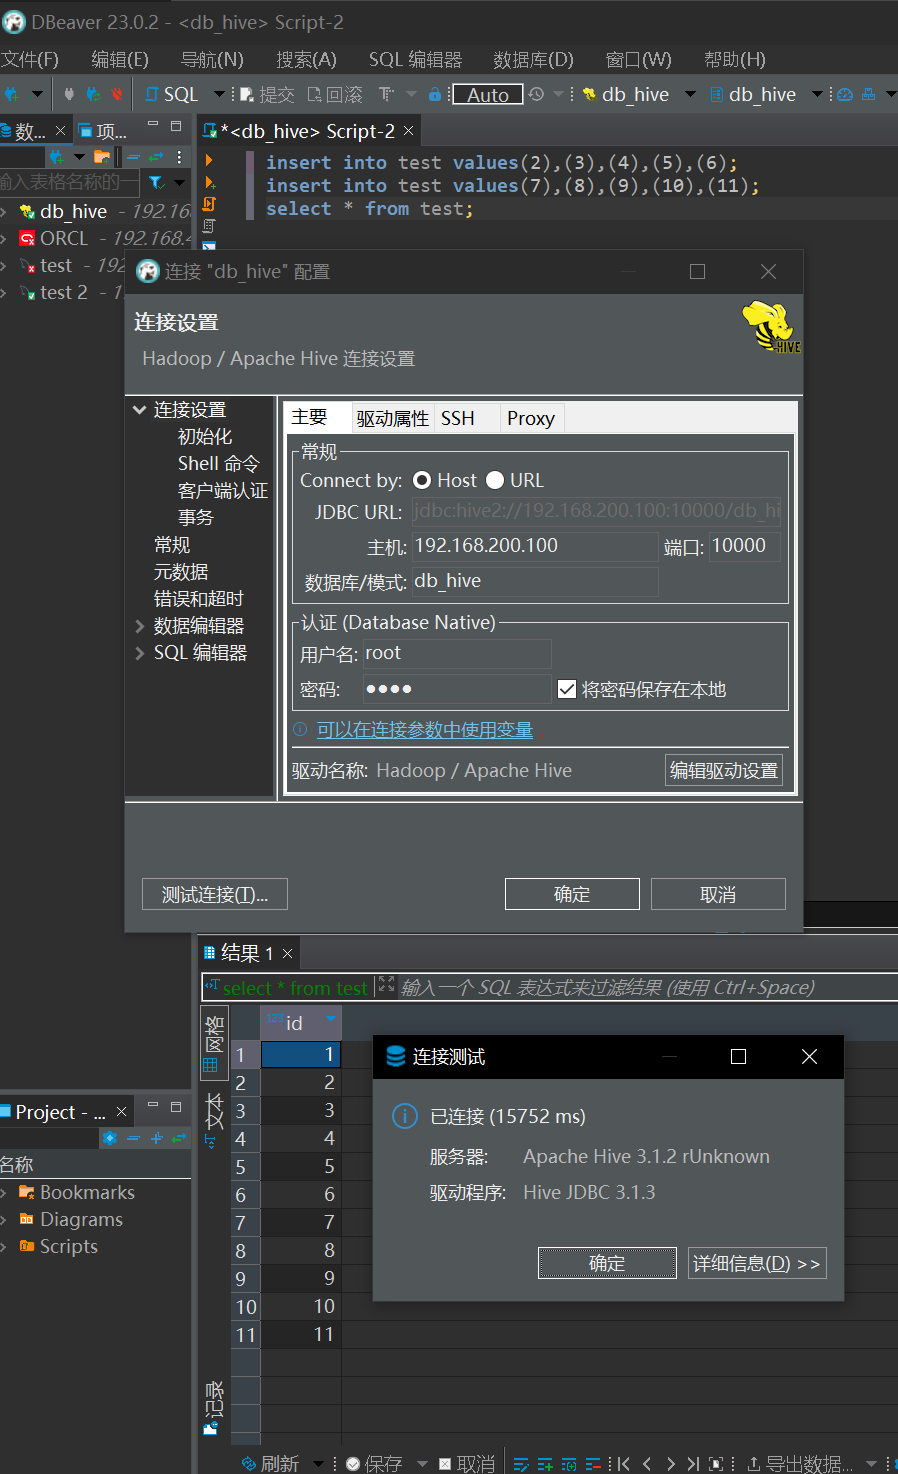Go to first row navigation icon
Viewport: 898px width, 1474px height.
[x=623, y=1464]
